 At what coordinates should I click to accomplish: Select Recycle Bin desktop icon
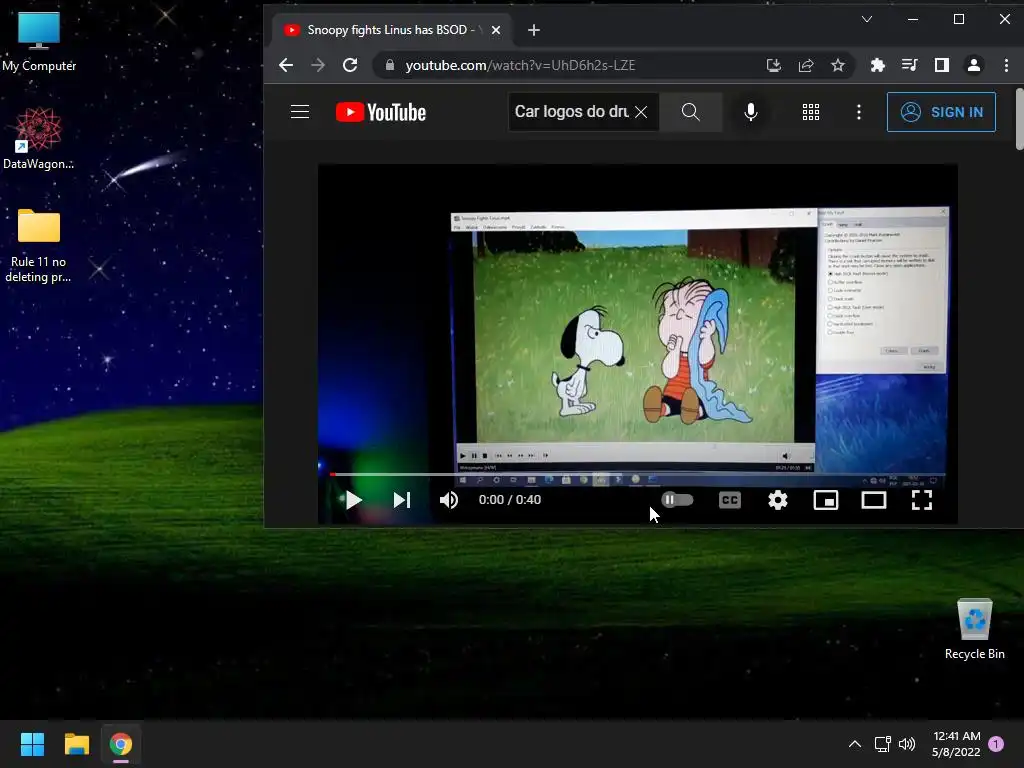(x=974, y=628)
